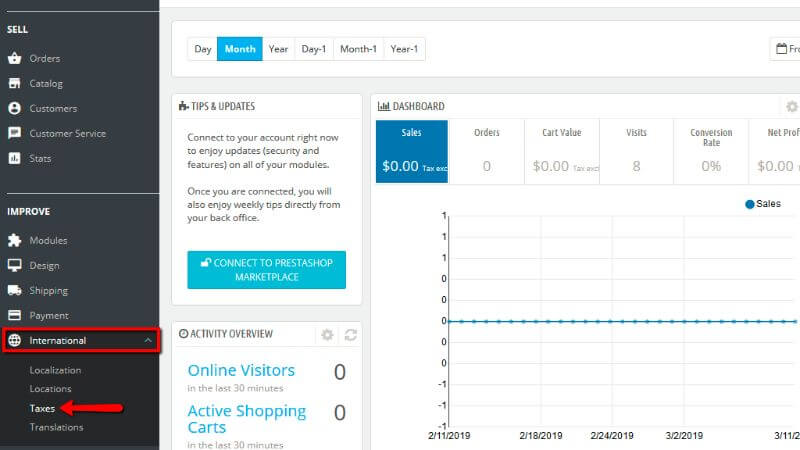Click Connect to PrestaShop Marketplace button

266,270
